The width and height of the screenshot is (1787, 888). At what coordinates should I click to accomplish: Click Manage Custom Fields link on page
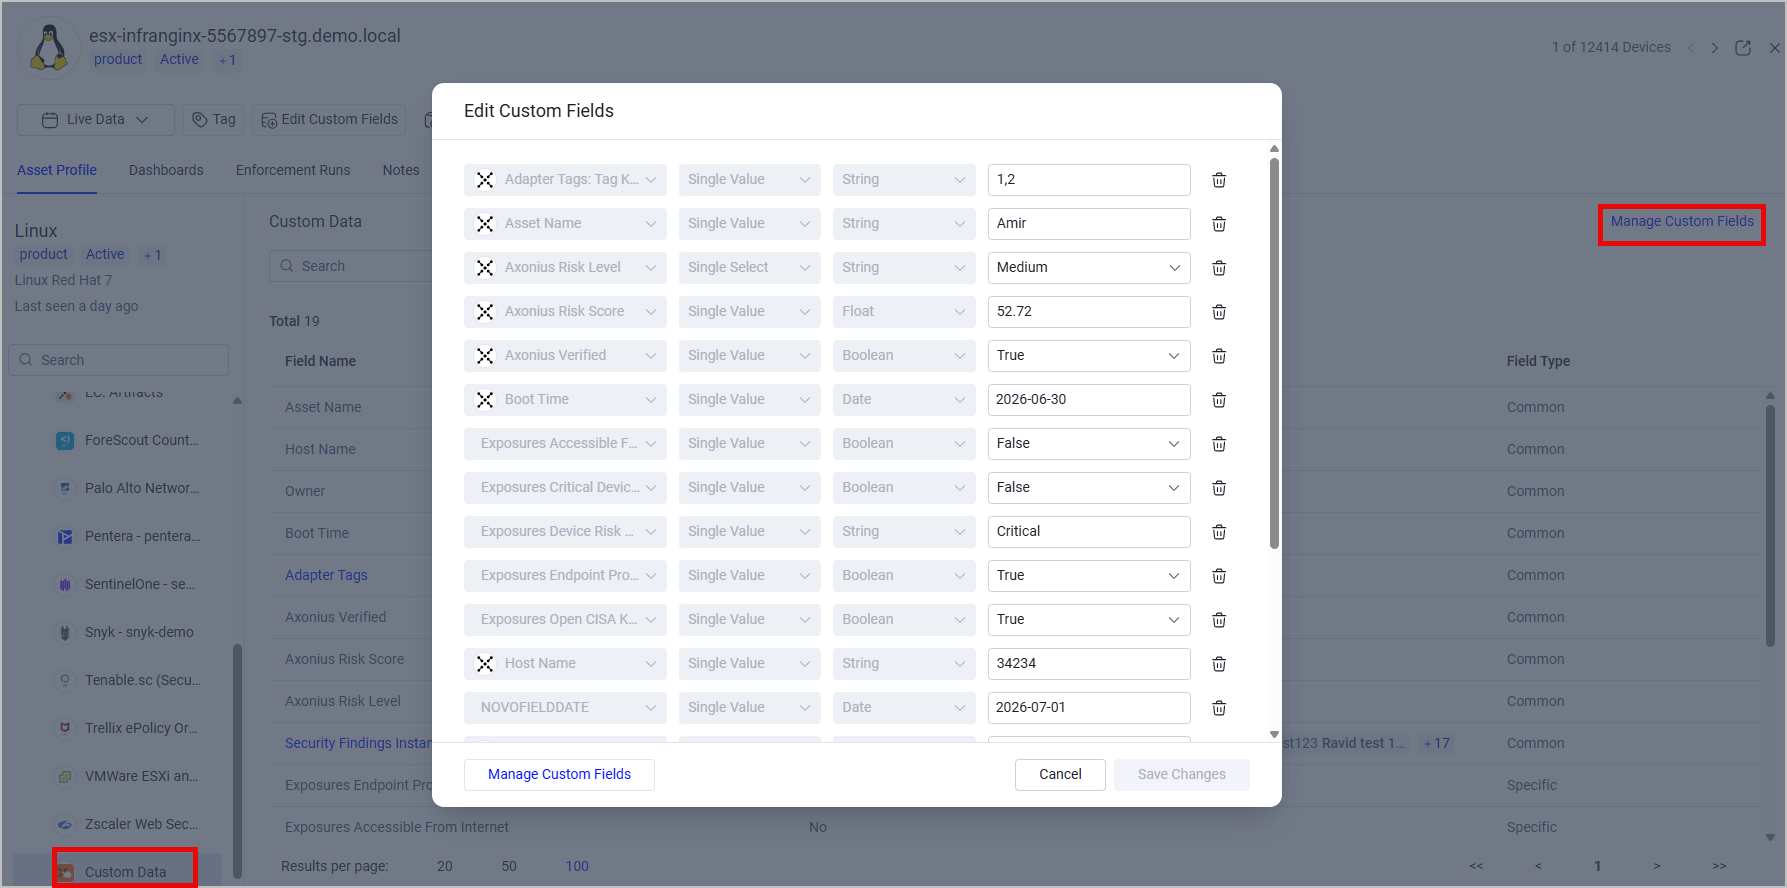click(1682, 222)
